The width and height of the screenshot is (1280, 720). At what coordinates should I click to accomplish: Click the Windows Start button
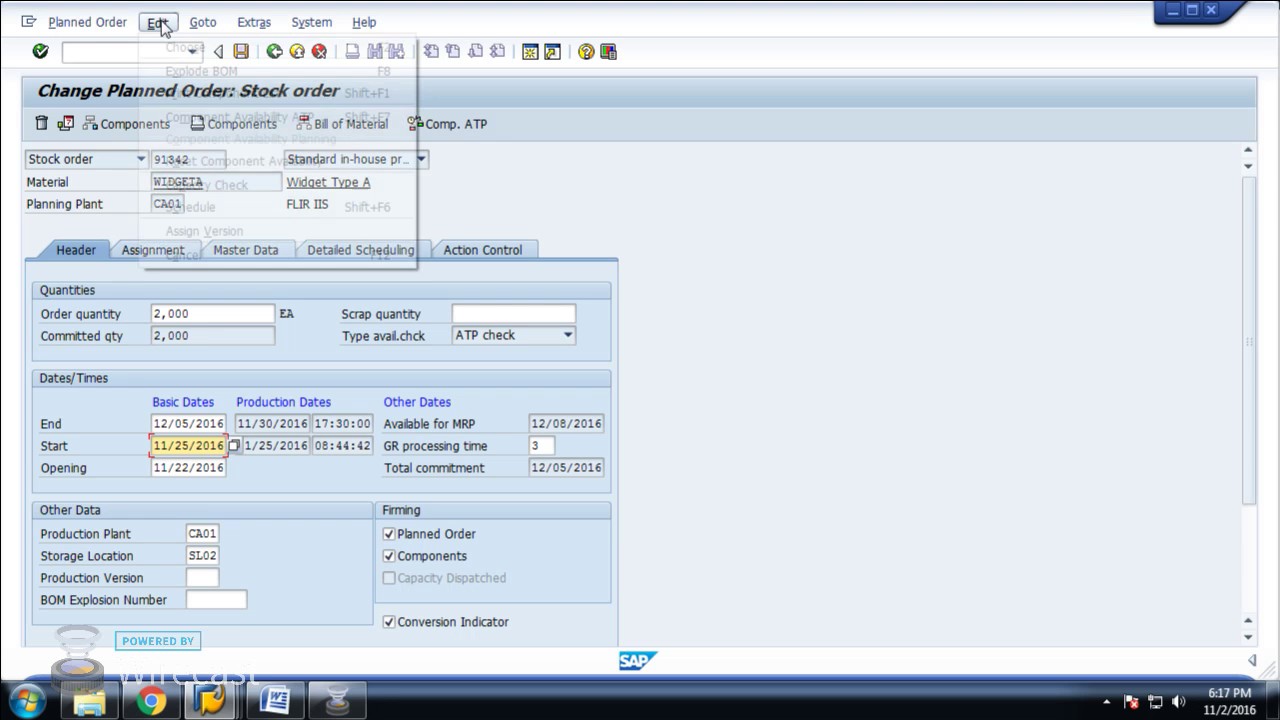27,700
